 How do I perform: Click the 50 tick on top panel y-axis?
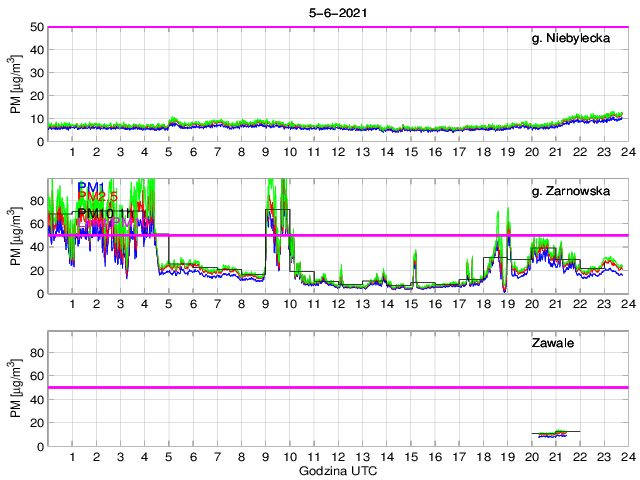tap(34, 27)
